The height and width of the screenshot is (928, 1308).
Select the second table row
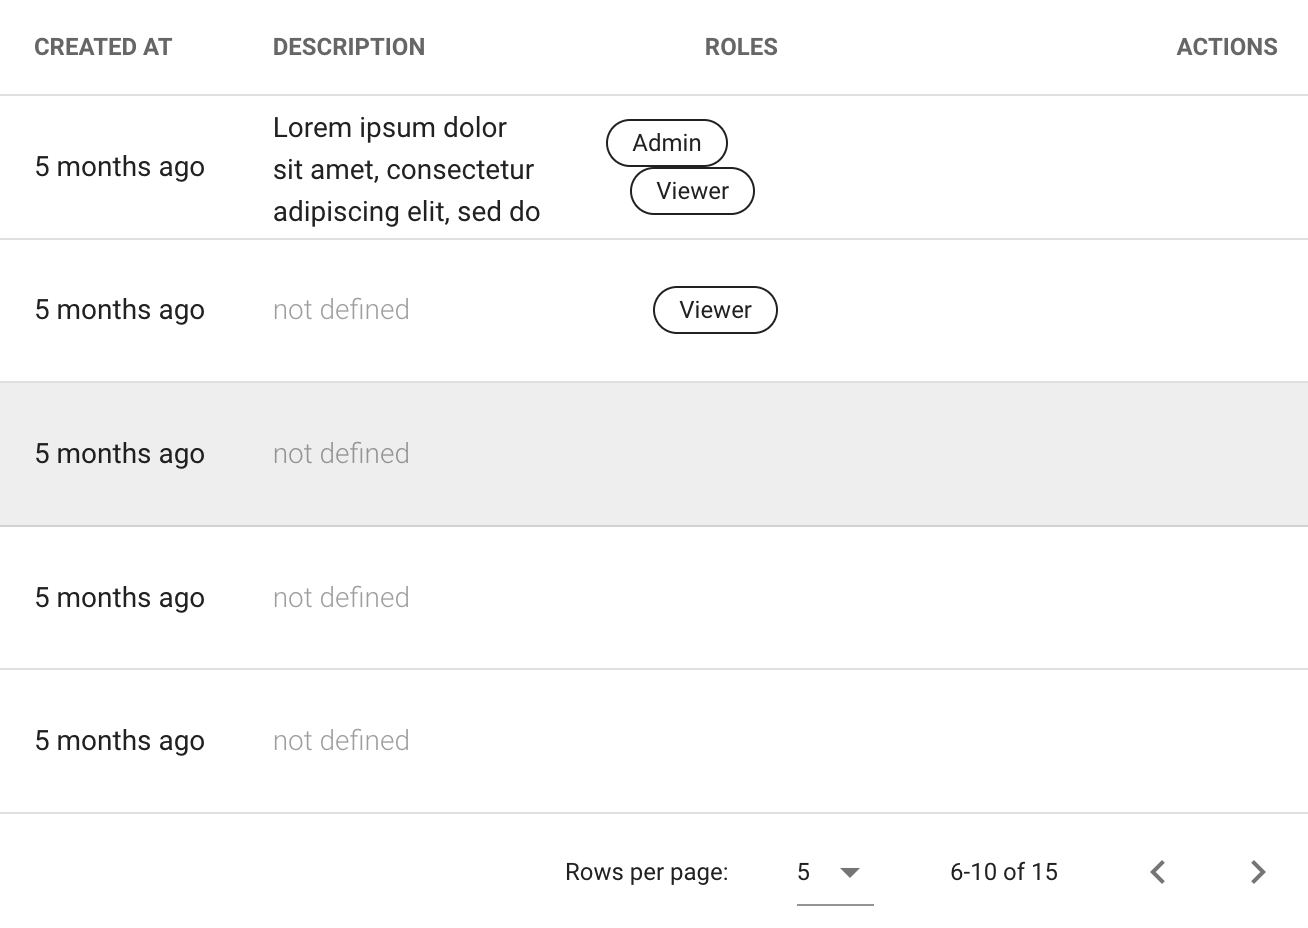pyautogui.click(x=654, y=310)
